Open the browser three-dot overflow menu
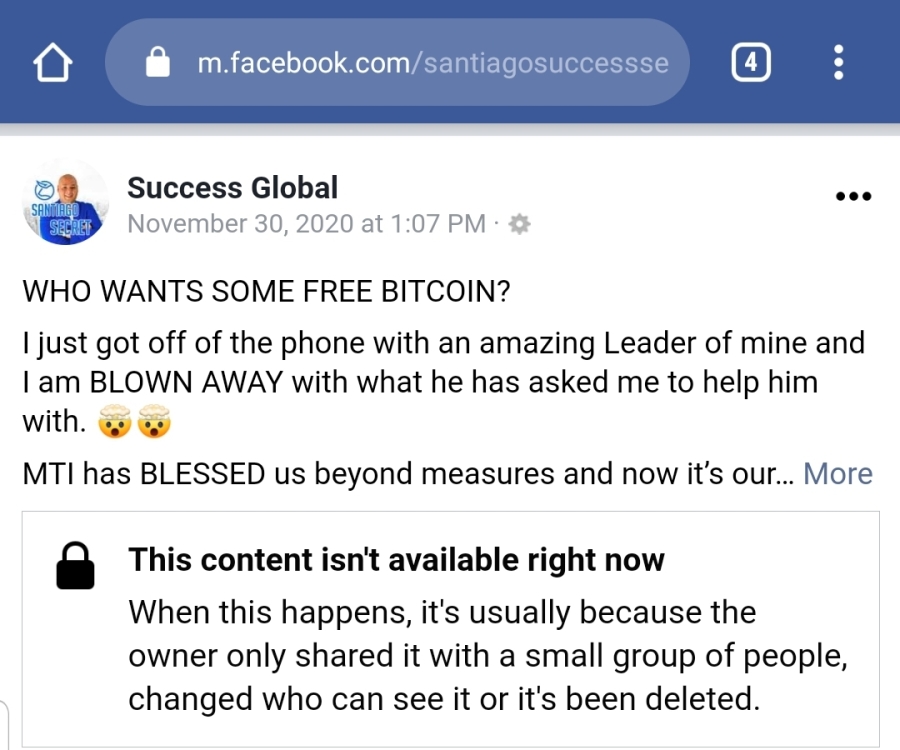Viewport: 900px width, 750px height. 838,65
